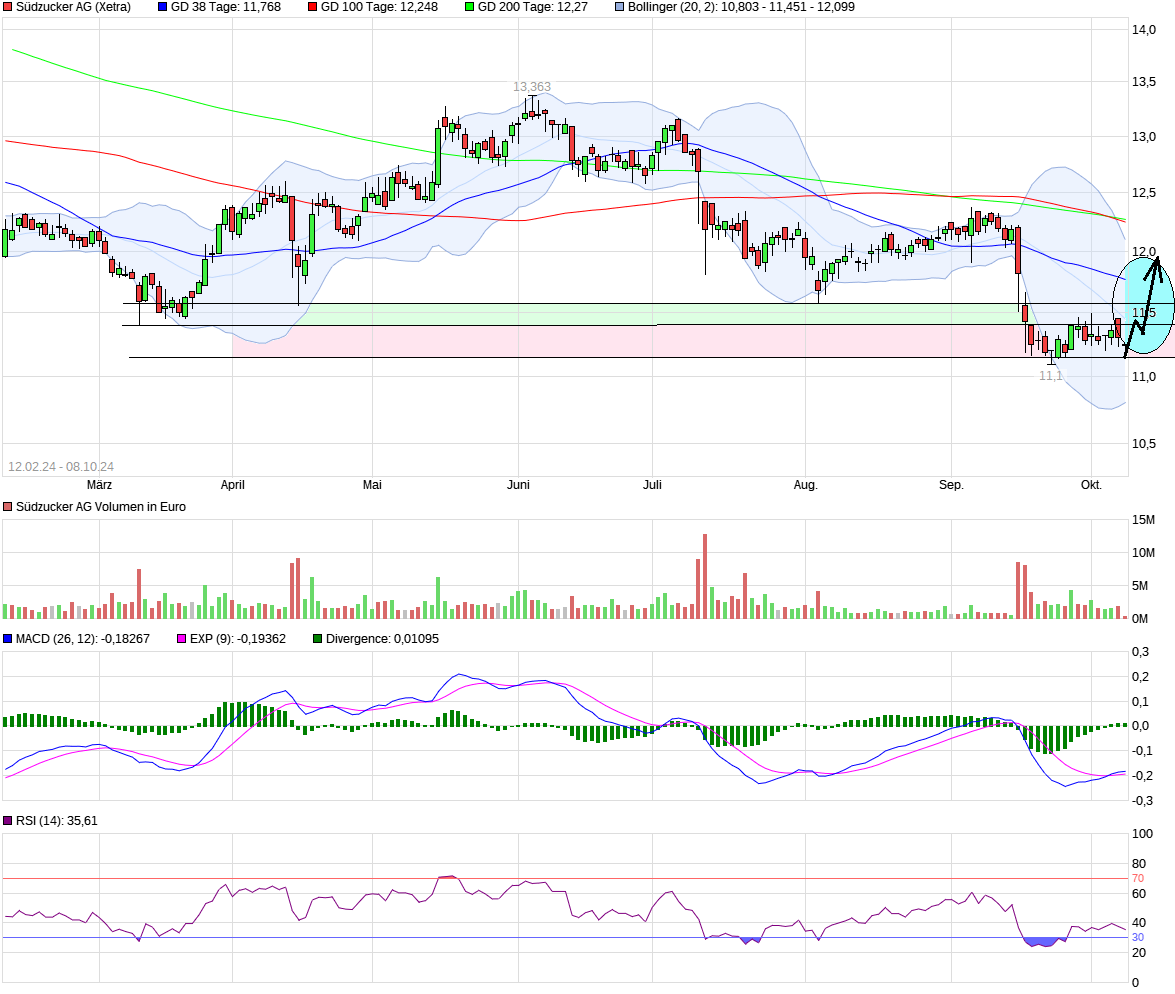1175x994 pixels.
Task: Click the green GD 200 Tage legend square
Action: (x=469, y=7)
